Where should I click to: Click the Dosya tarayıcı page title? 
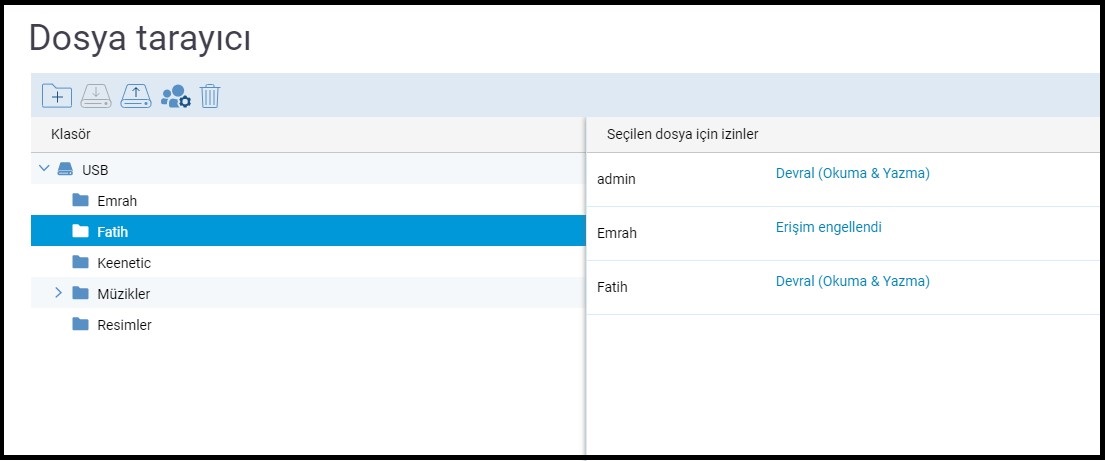point(139,38)
